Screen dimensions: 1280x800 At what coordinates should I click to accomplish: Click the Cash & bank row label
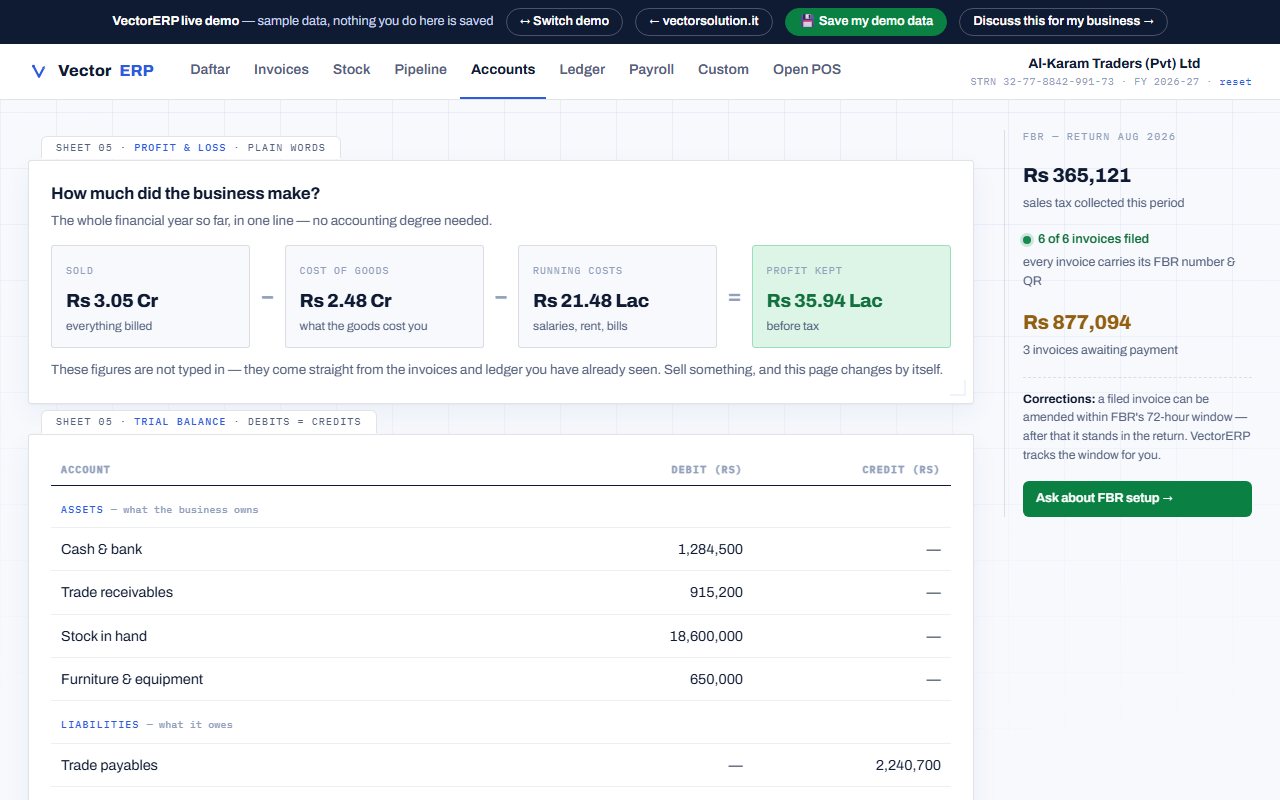click(102, 549)
